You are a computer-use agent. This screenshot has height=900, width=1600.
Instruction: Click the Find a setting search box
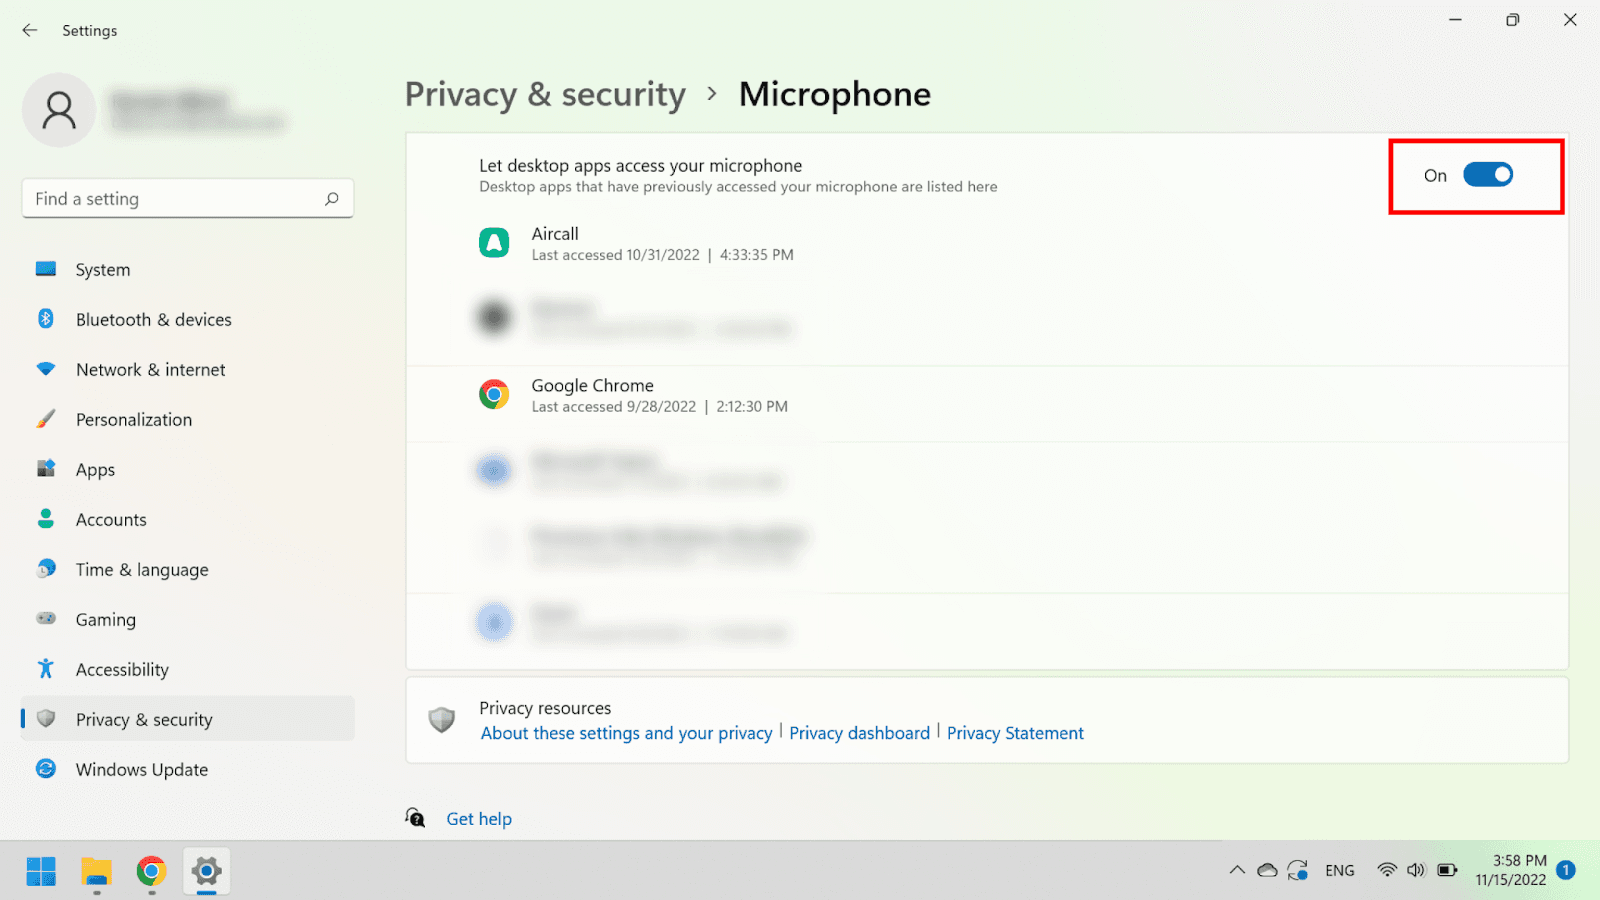[x=187, y=198]
